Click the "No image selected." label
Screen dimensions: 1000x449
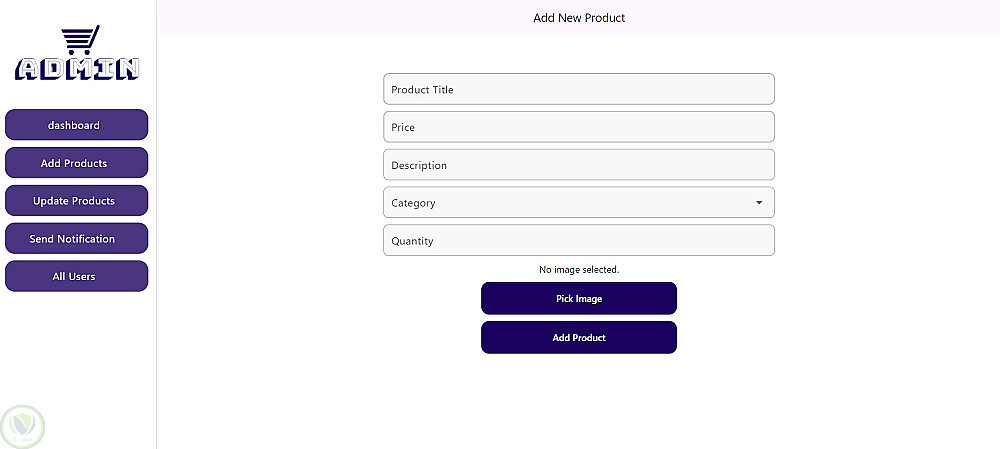point(578,270)
